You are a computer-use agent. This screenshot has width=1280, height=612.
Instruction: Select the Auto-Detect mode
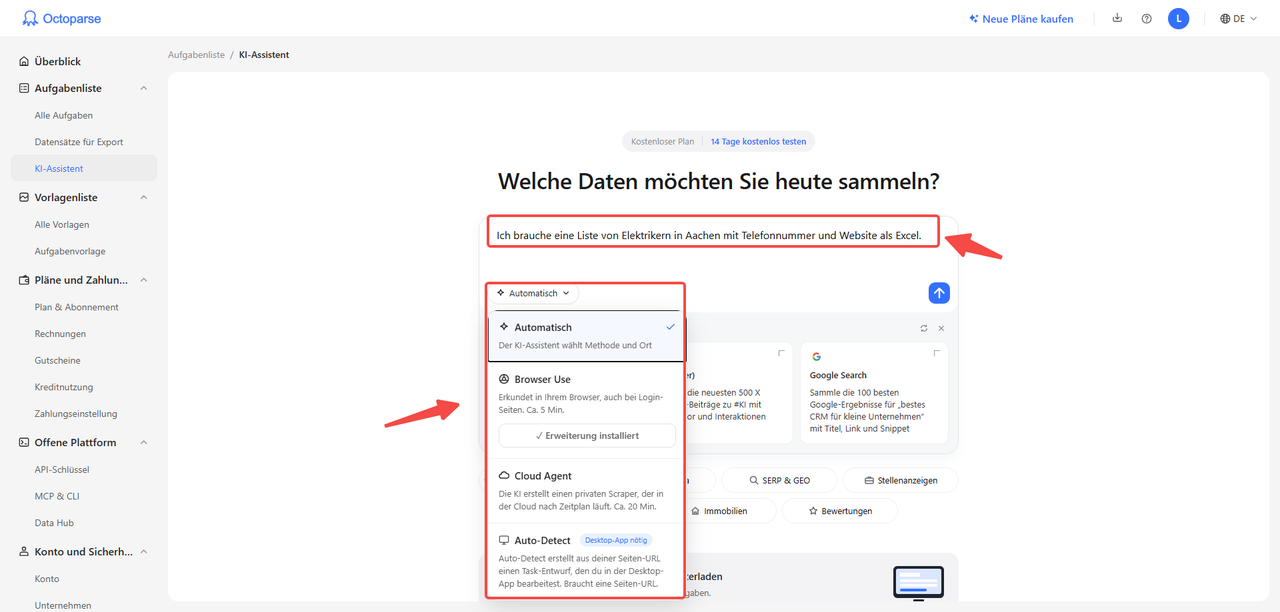pos(586,561)
